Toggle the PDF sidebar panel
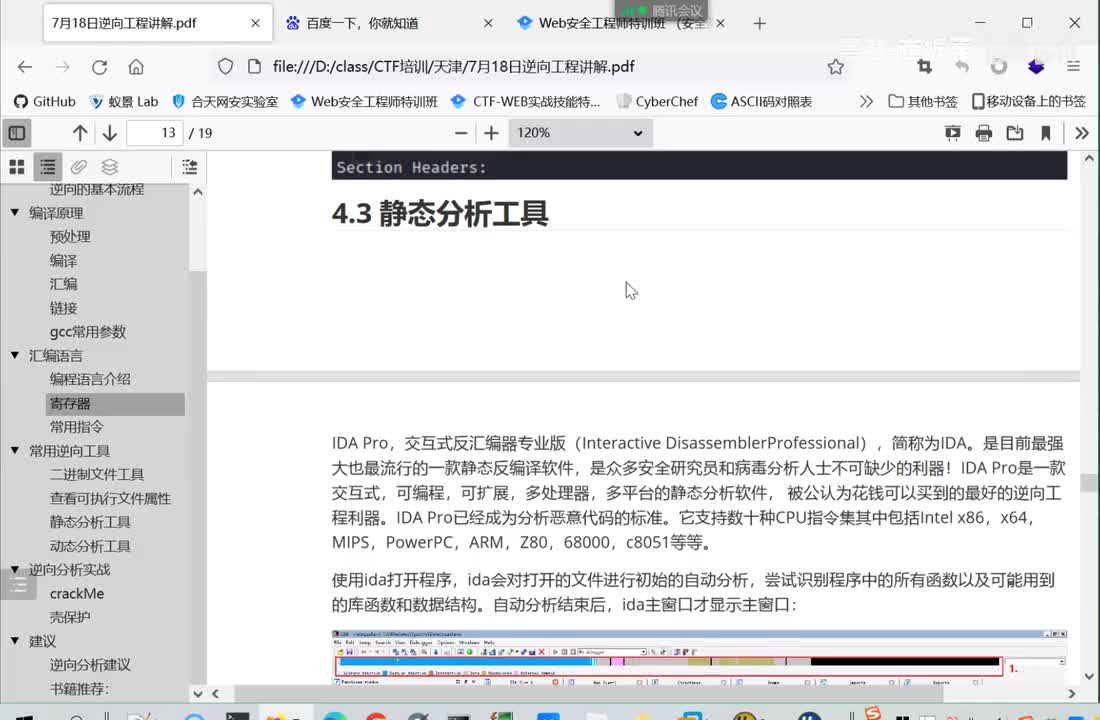 coord(17,133)
